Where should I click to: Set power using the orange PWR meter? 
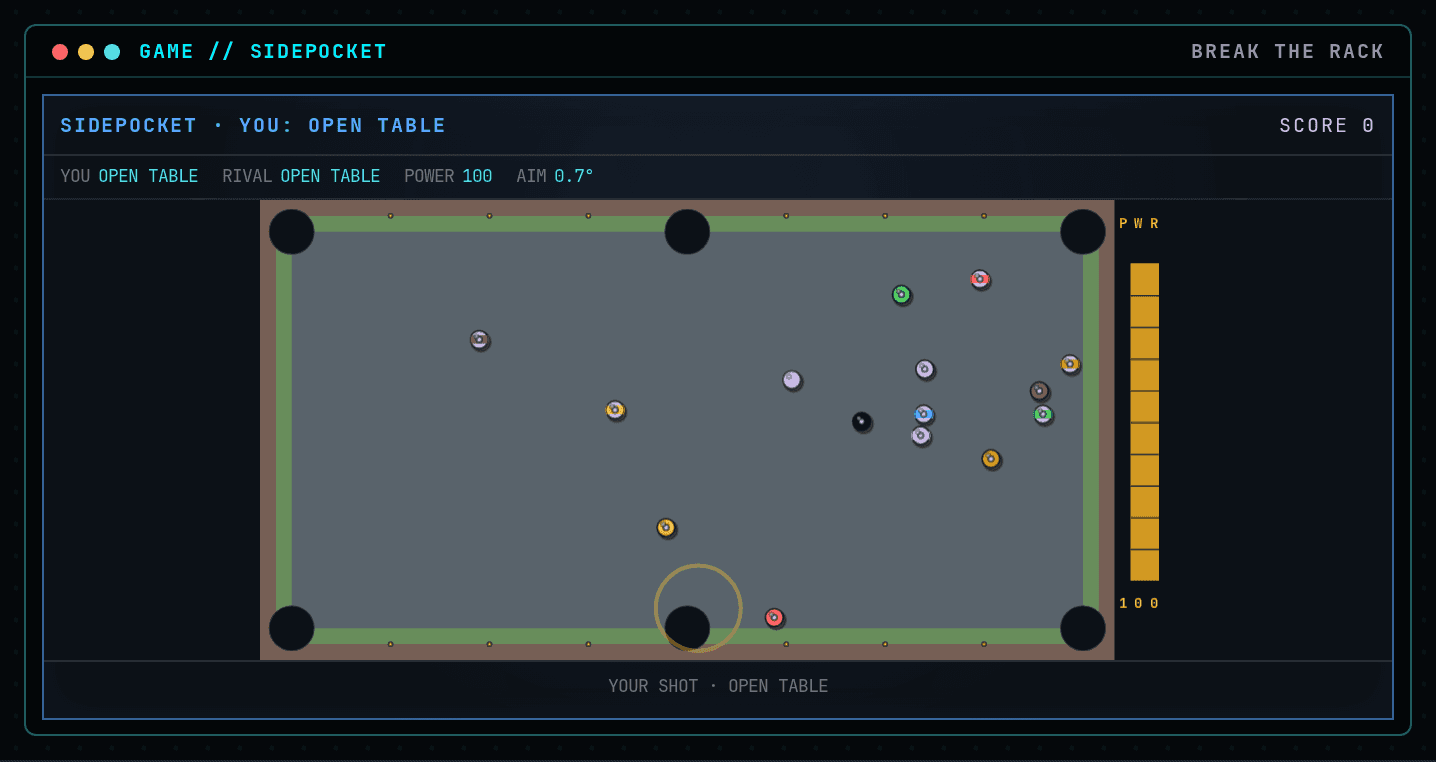click(1144, 421)
